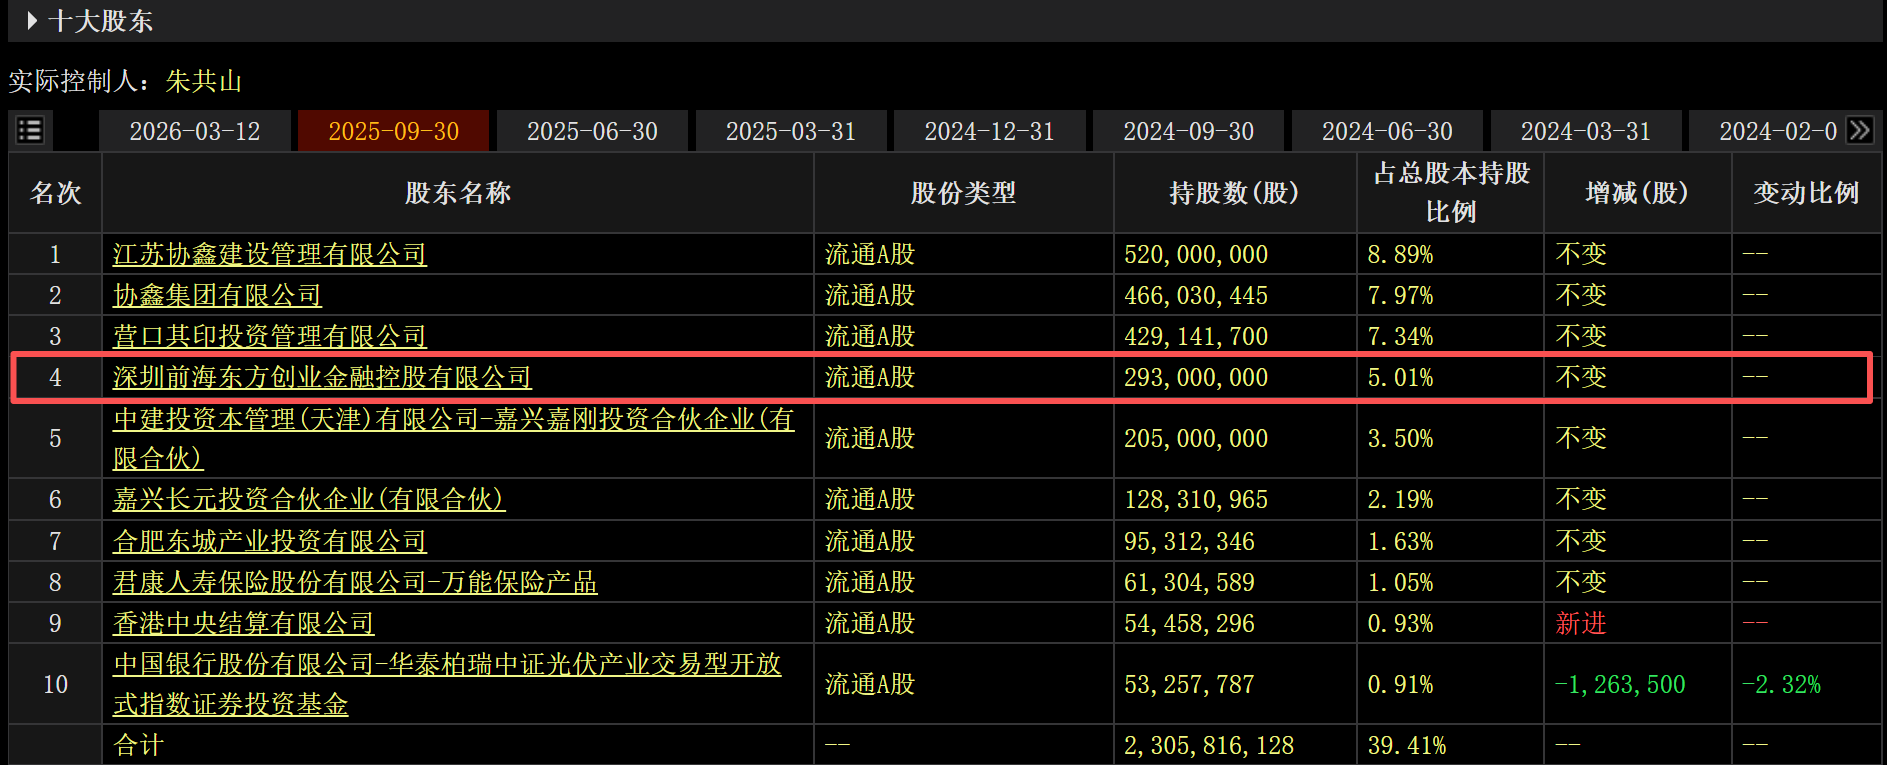Collapse the 十大股东 section triangle

pyautogui.click(x=32, y=21)
